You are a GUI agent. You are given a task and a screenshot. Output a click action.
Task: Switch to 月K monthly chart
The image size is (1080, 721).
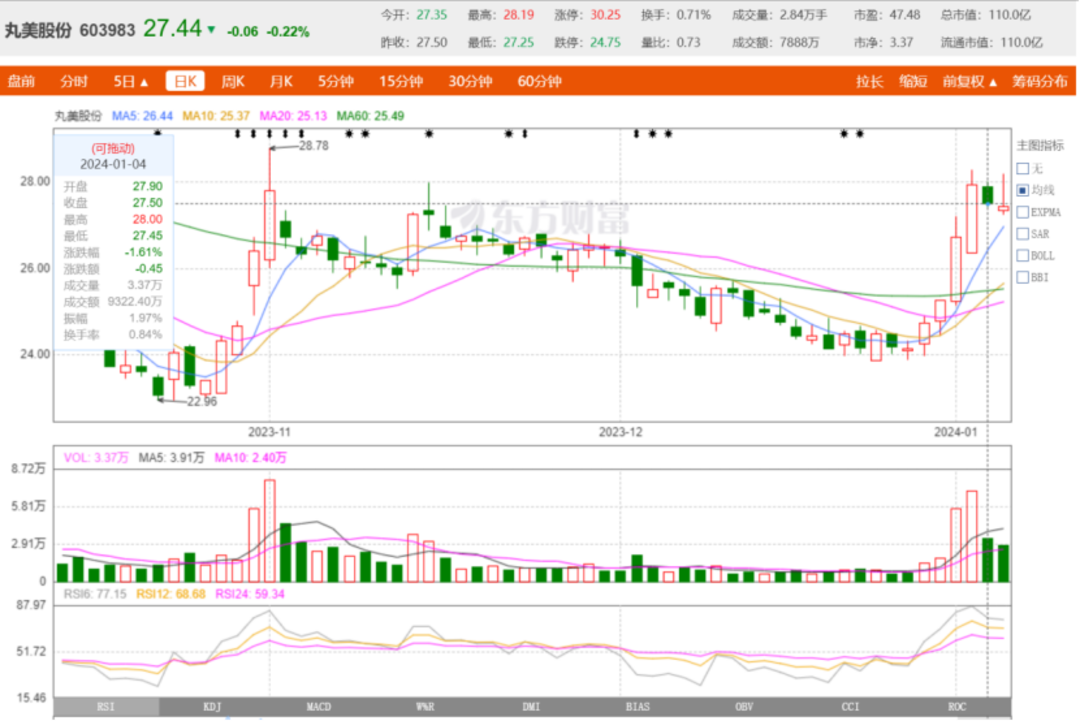tap(281, 81)
